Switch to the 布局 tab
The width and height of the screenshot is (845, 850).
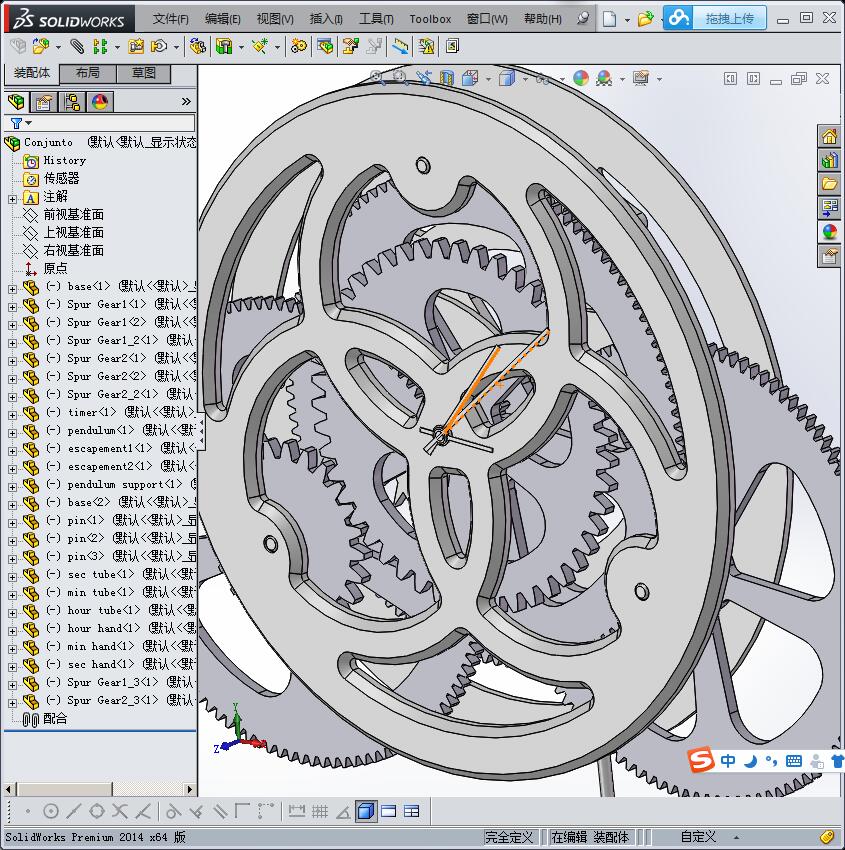point(88,73)
